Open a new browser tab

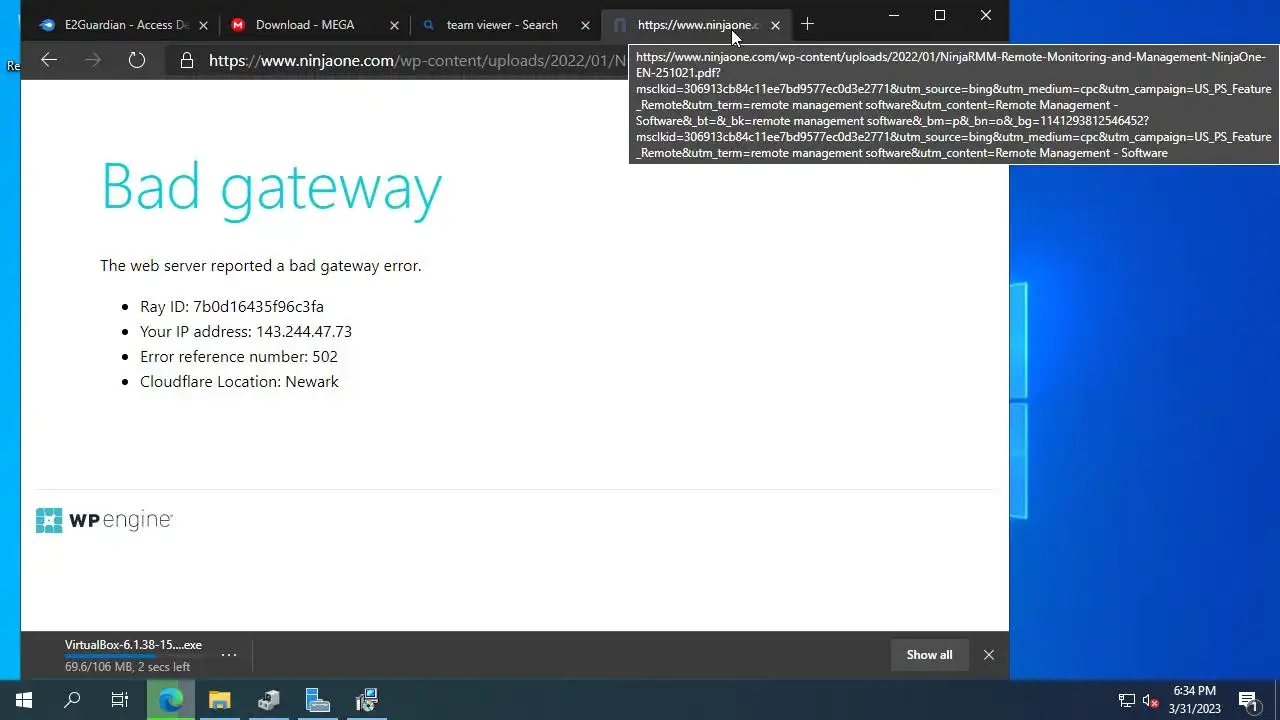click(x=807, y=24)
